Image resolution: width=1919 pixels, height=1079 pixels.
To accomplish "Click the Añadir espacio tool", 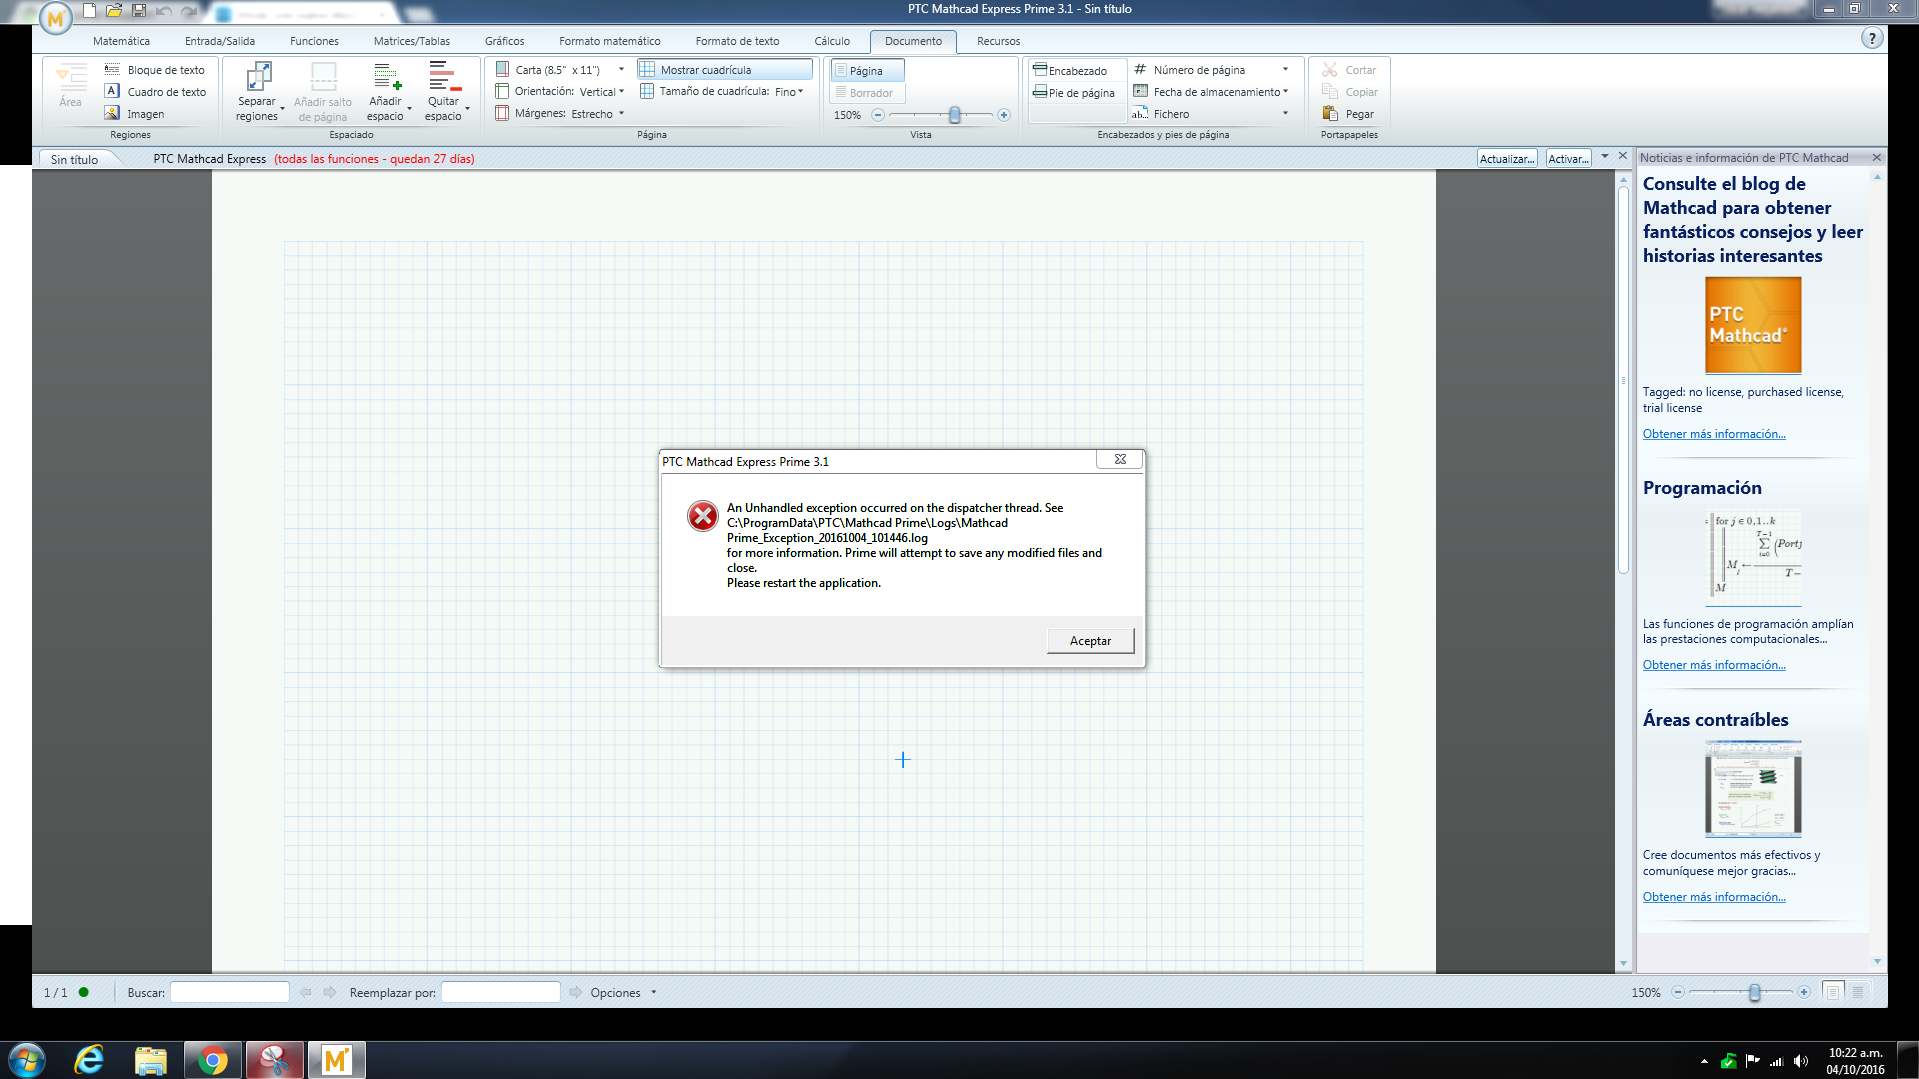I will coord(387,91).
